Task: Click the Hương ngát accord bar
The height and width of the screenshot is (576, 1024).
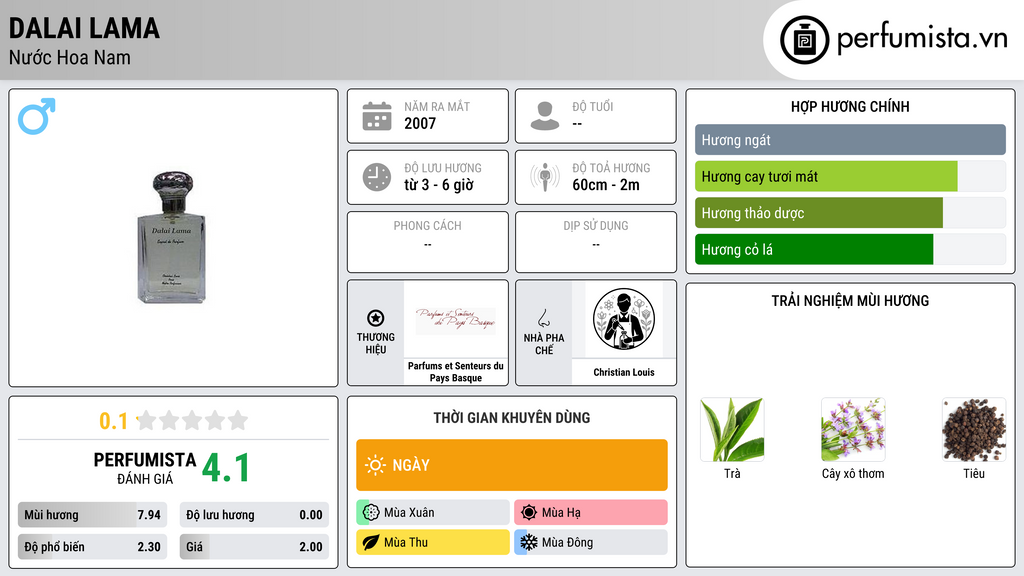Action: (850, 140)
